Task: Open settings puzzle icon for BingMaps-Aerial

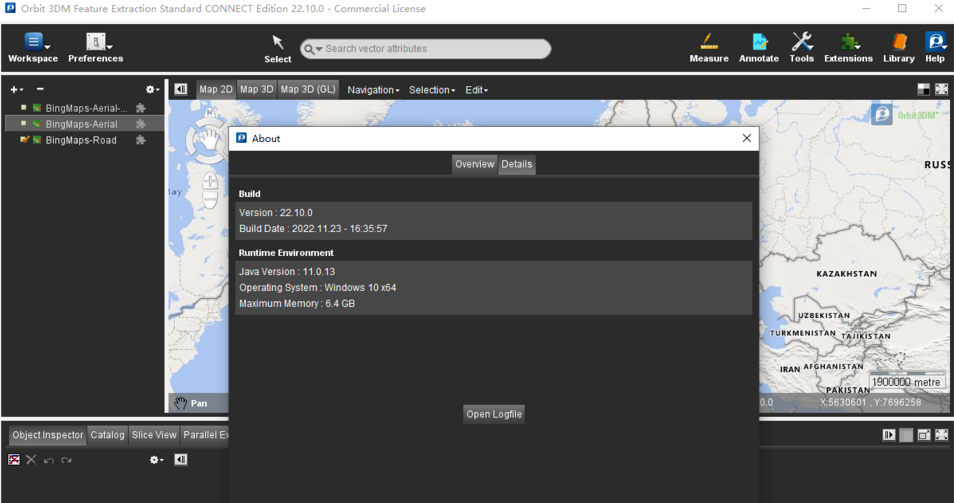Action: (141, 124)
